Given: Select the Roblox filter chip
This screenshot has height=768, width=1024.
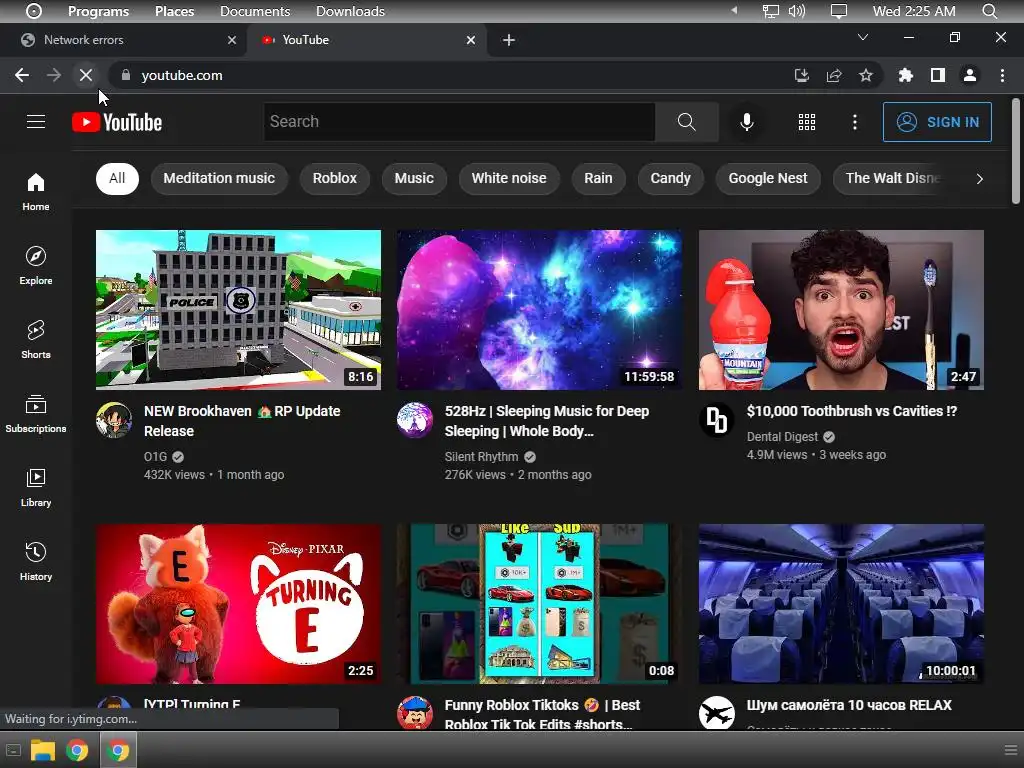Looking at the screenshot, I should 334,178.
